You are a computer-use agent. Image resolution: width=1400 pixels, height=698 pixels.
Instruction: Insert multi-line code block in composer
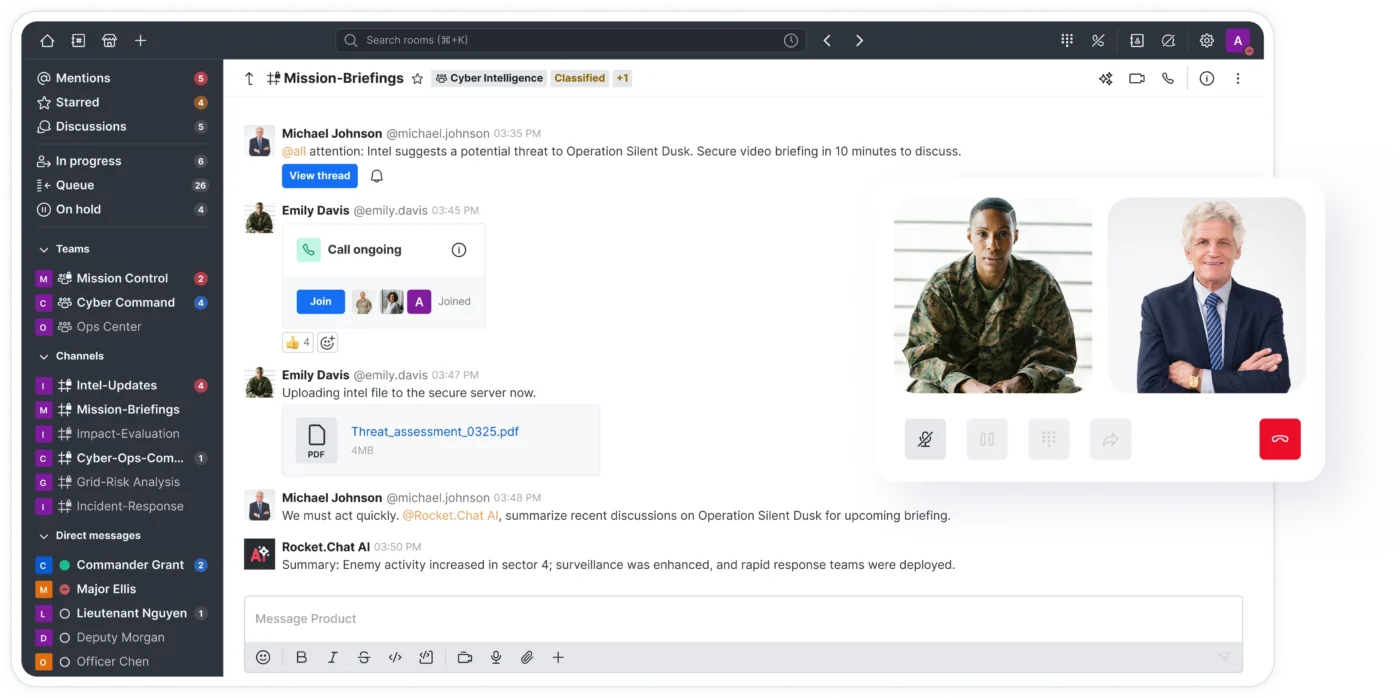(426, 657)
